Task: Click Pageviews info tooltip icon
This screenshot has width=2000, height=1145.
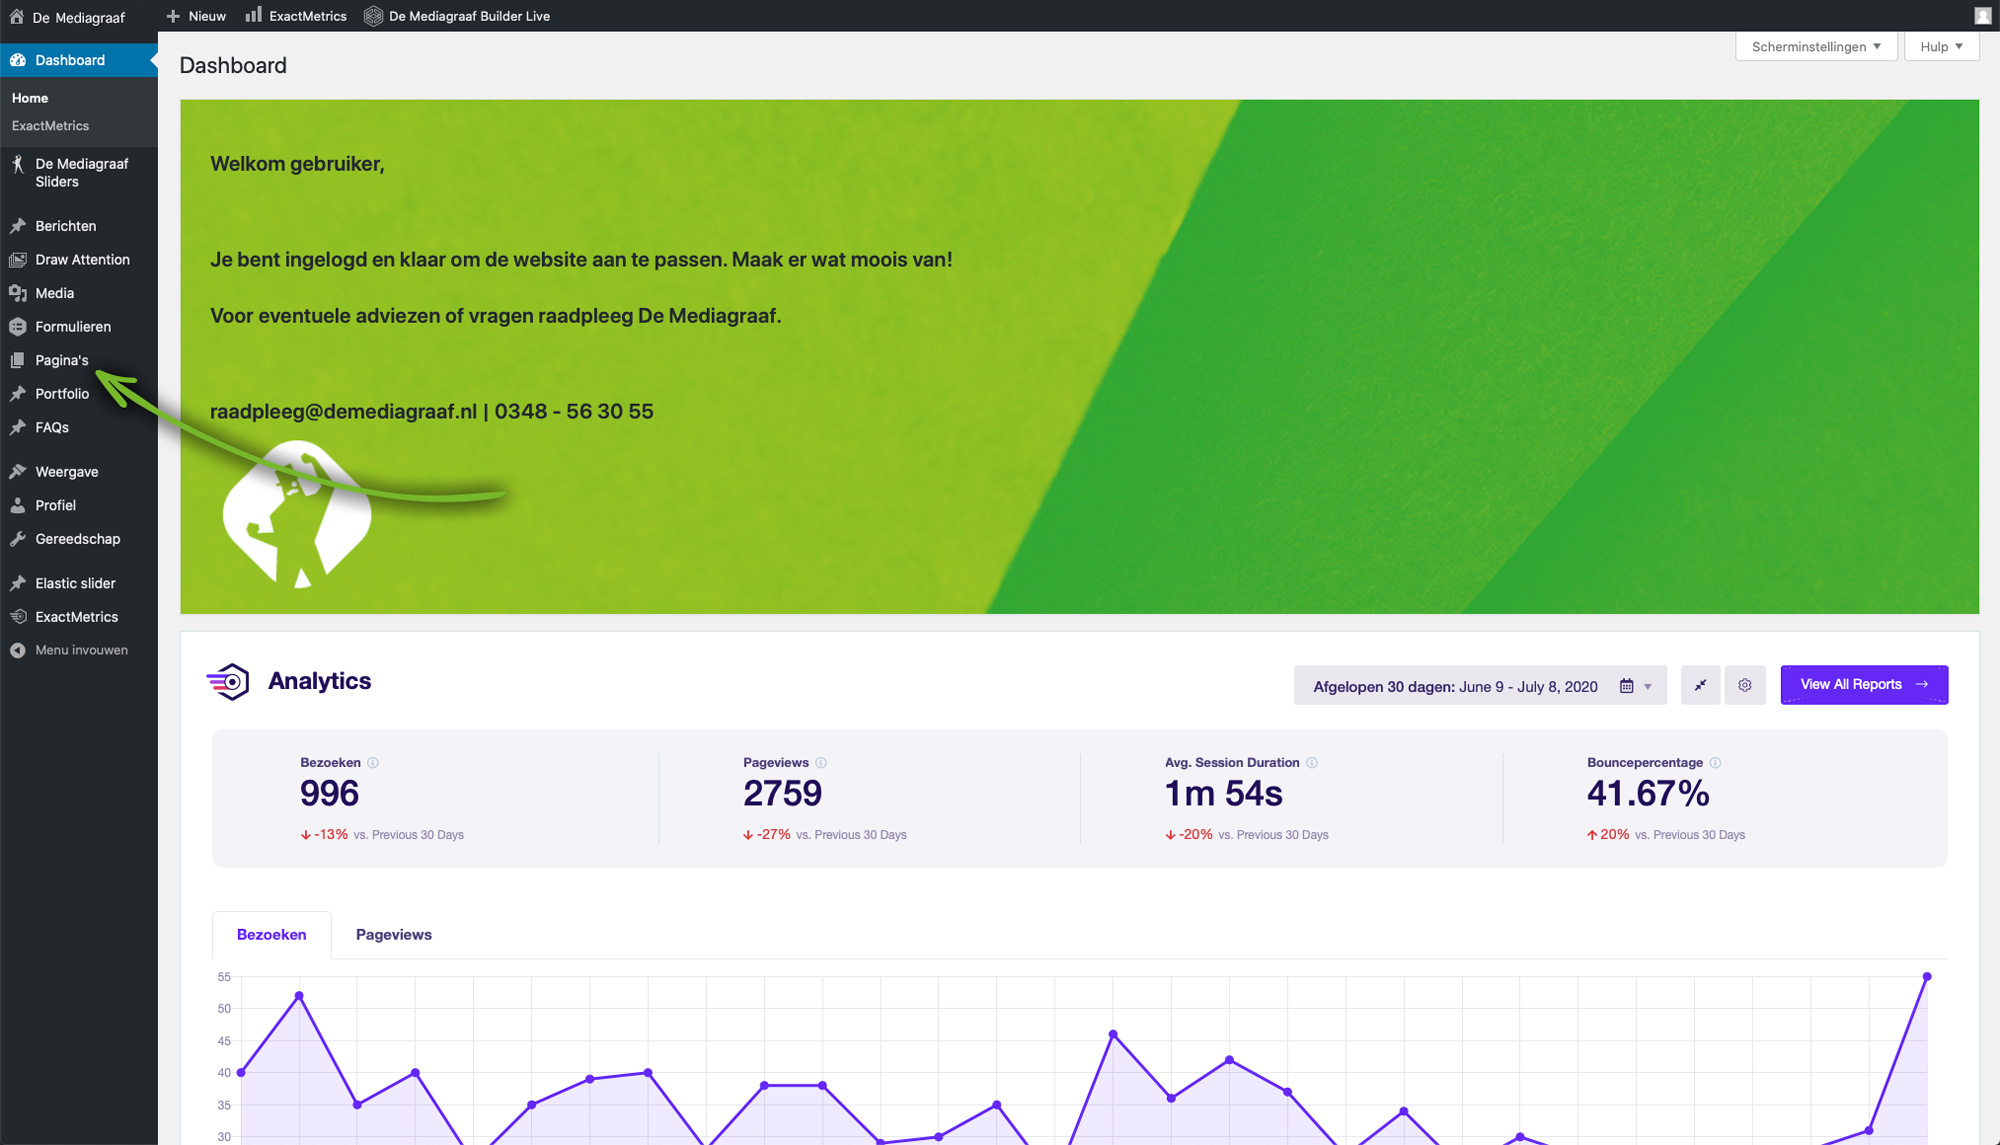Action: [x=821, y=763]
